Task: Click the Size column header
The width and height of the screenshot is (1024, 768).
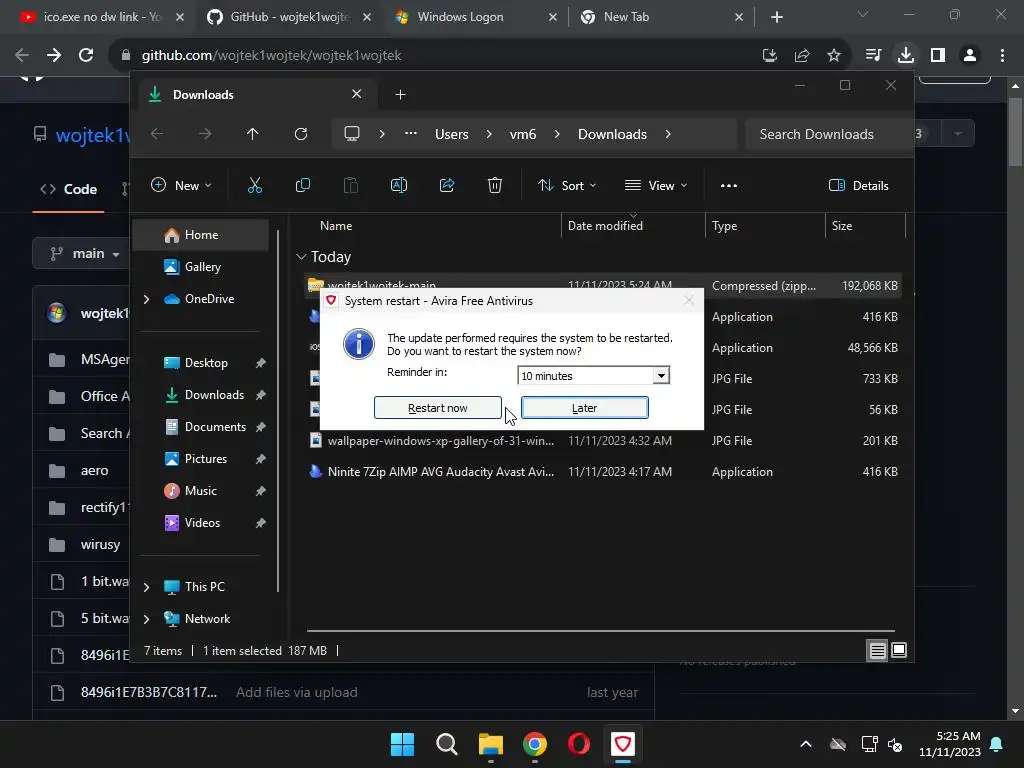Action: [x=865, y=226]
